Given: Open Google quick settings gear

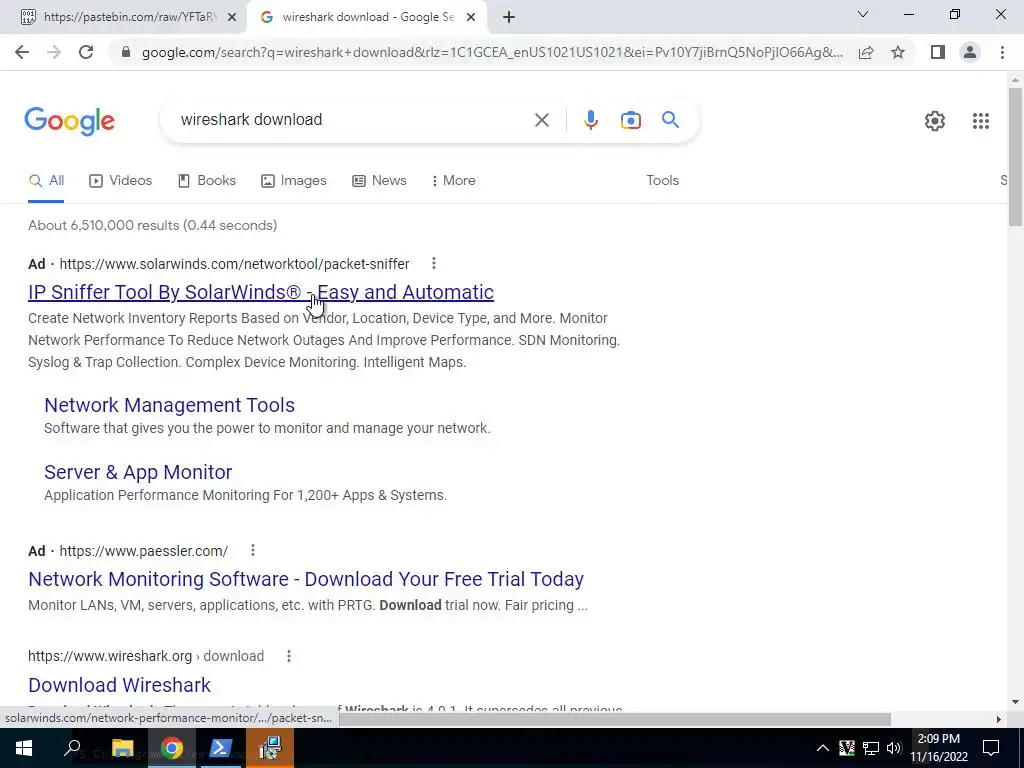Looking at the screenshot, I should click(935, 121).
